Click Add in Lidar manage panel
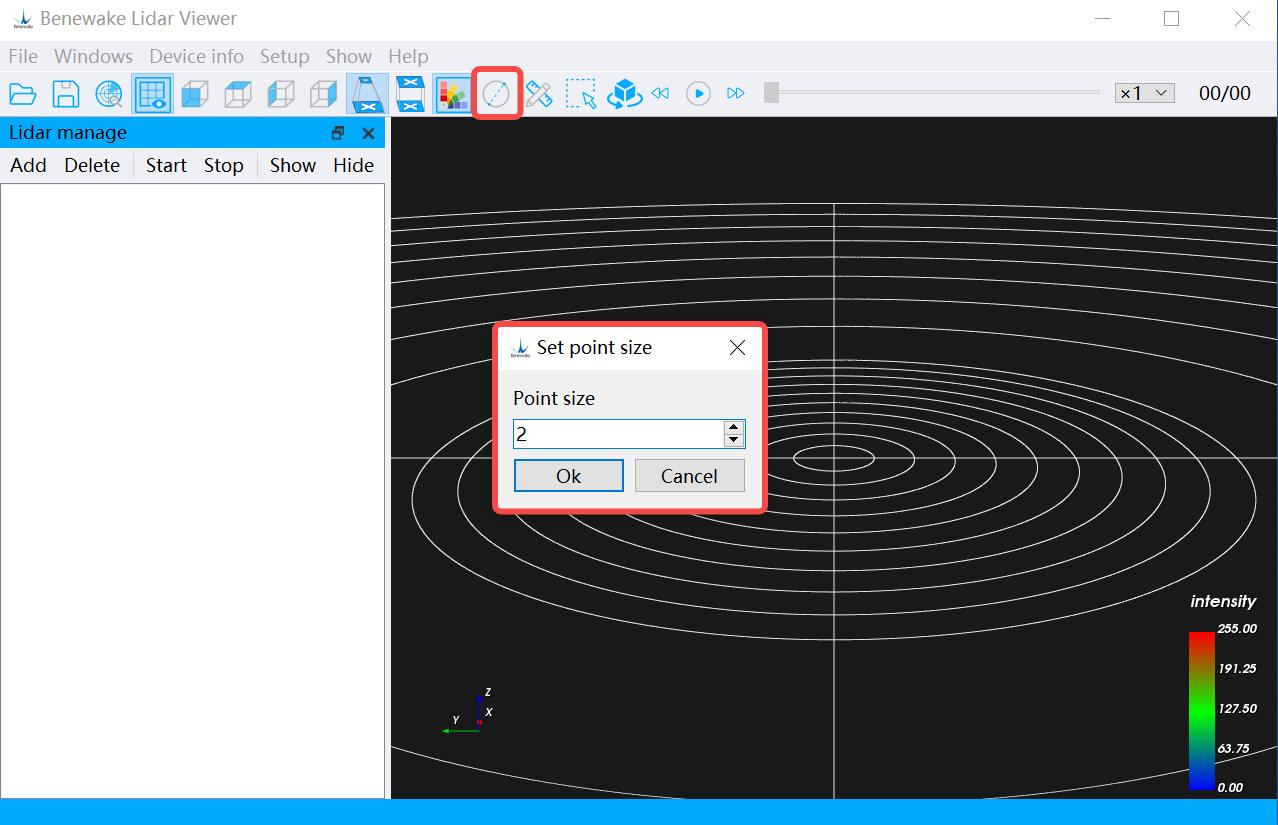 [x=28, y=165]
